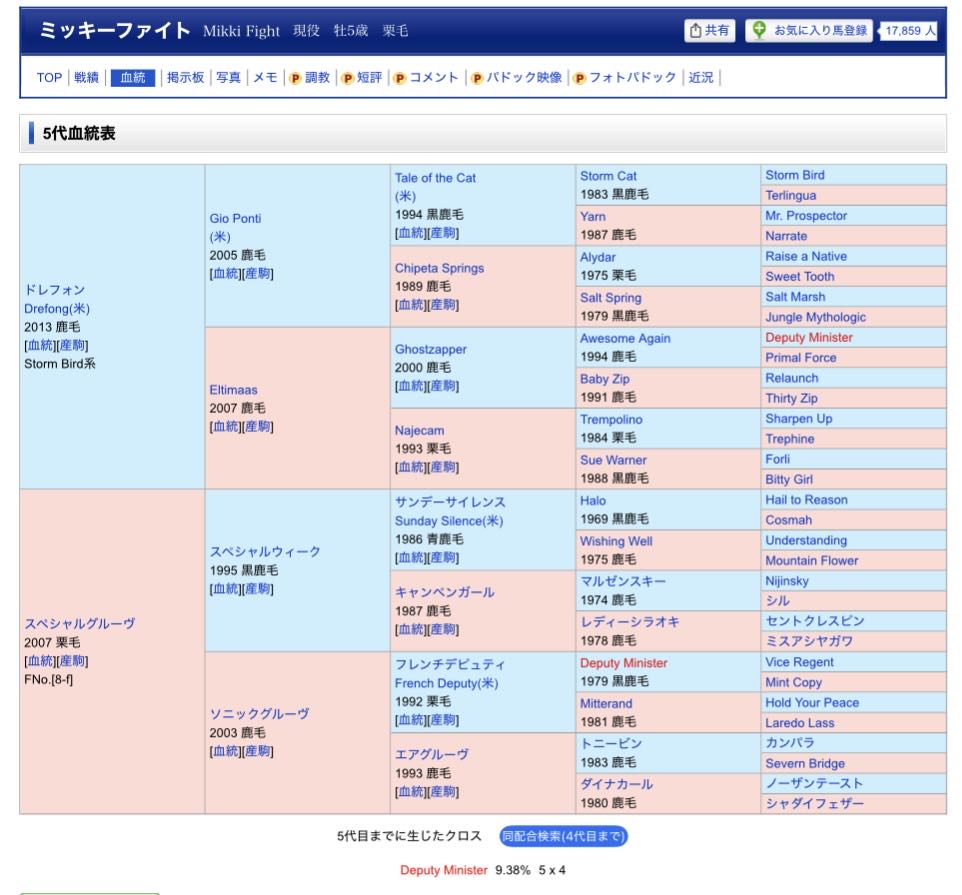Click the 同配合検索(4代目まで) button
Screen dimensions: 962x895
coord(563,836)
